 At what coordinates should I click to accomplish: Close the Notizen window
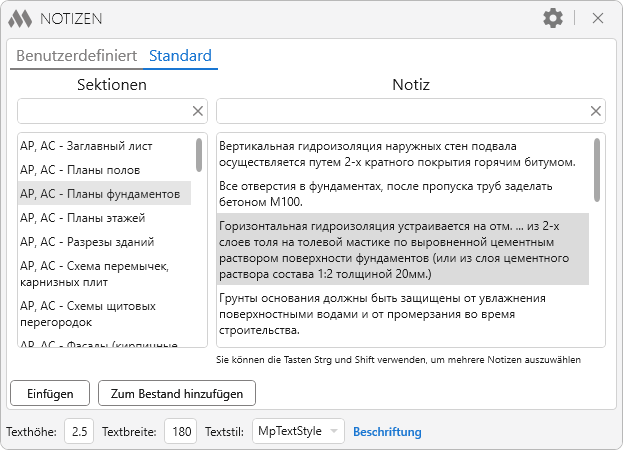coord(598,18)
